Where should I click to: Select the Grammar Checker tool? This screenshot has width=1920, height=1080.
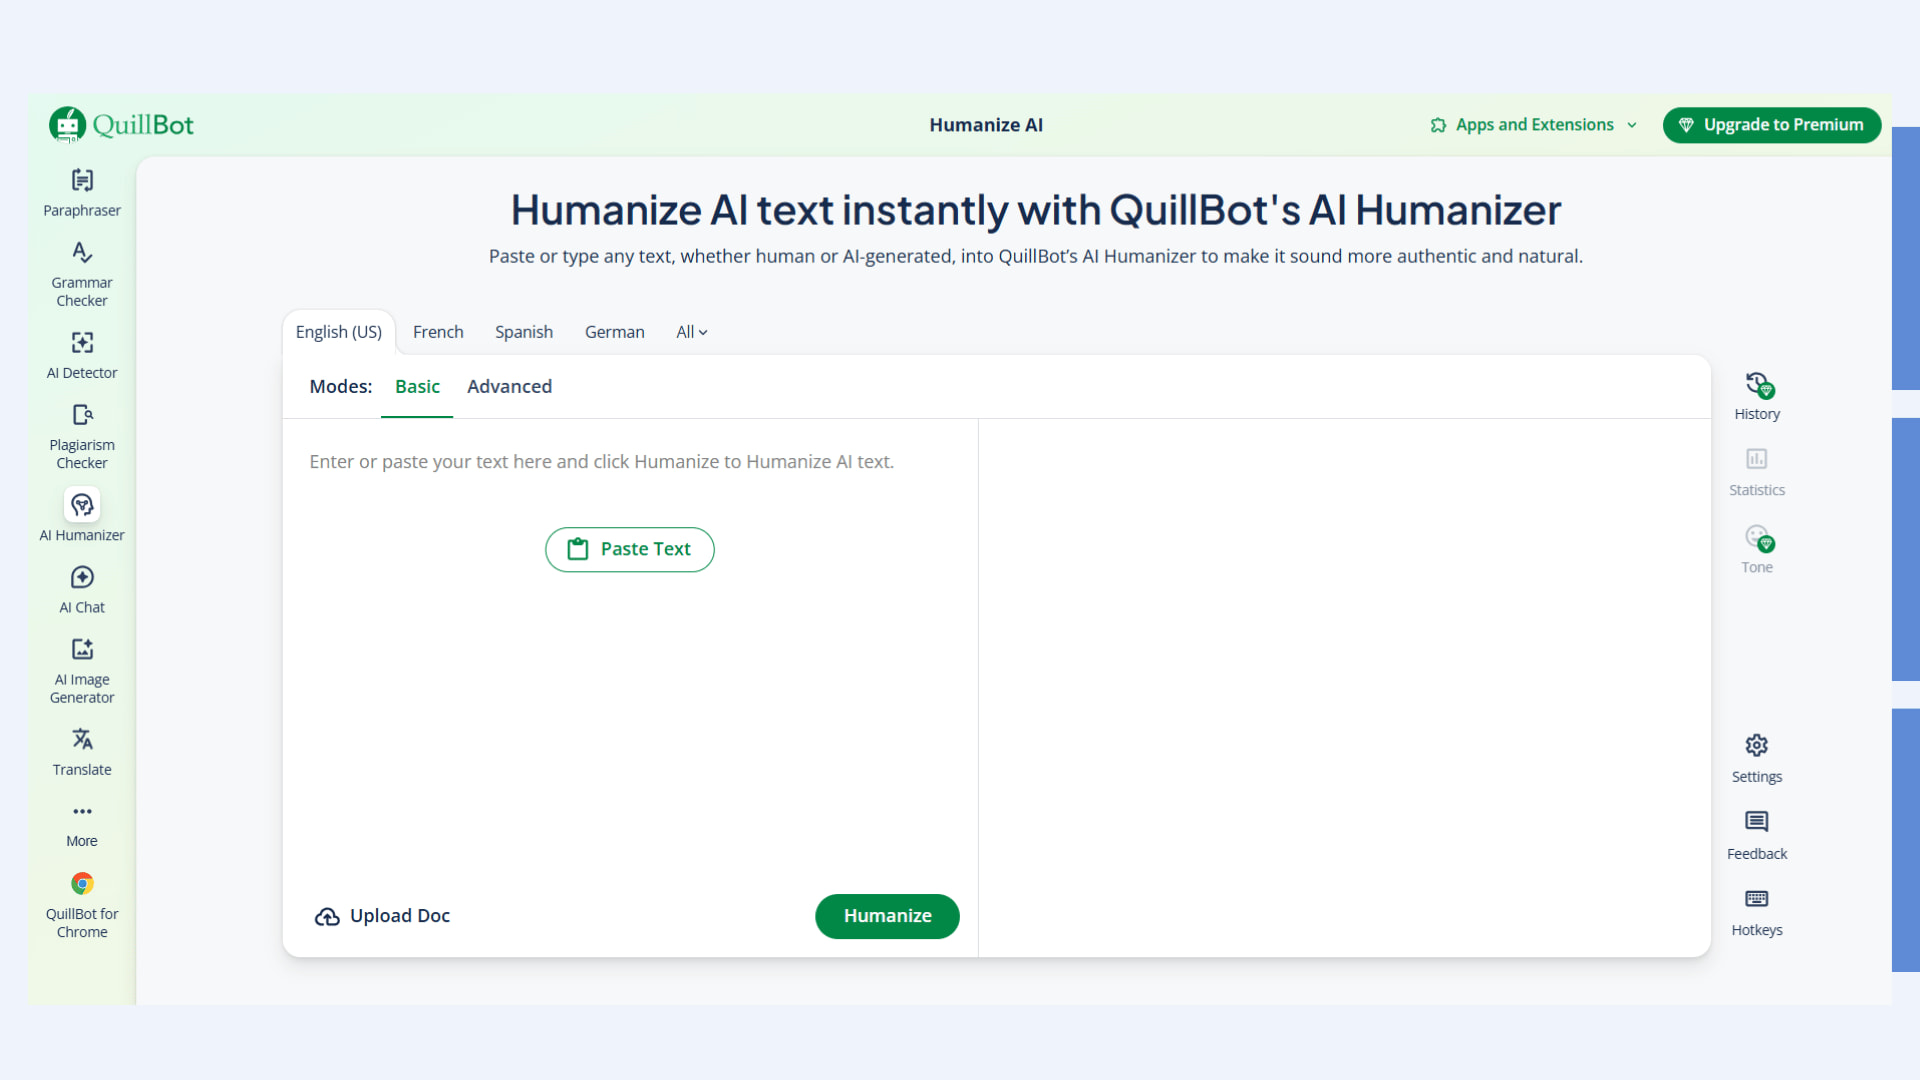81,272
